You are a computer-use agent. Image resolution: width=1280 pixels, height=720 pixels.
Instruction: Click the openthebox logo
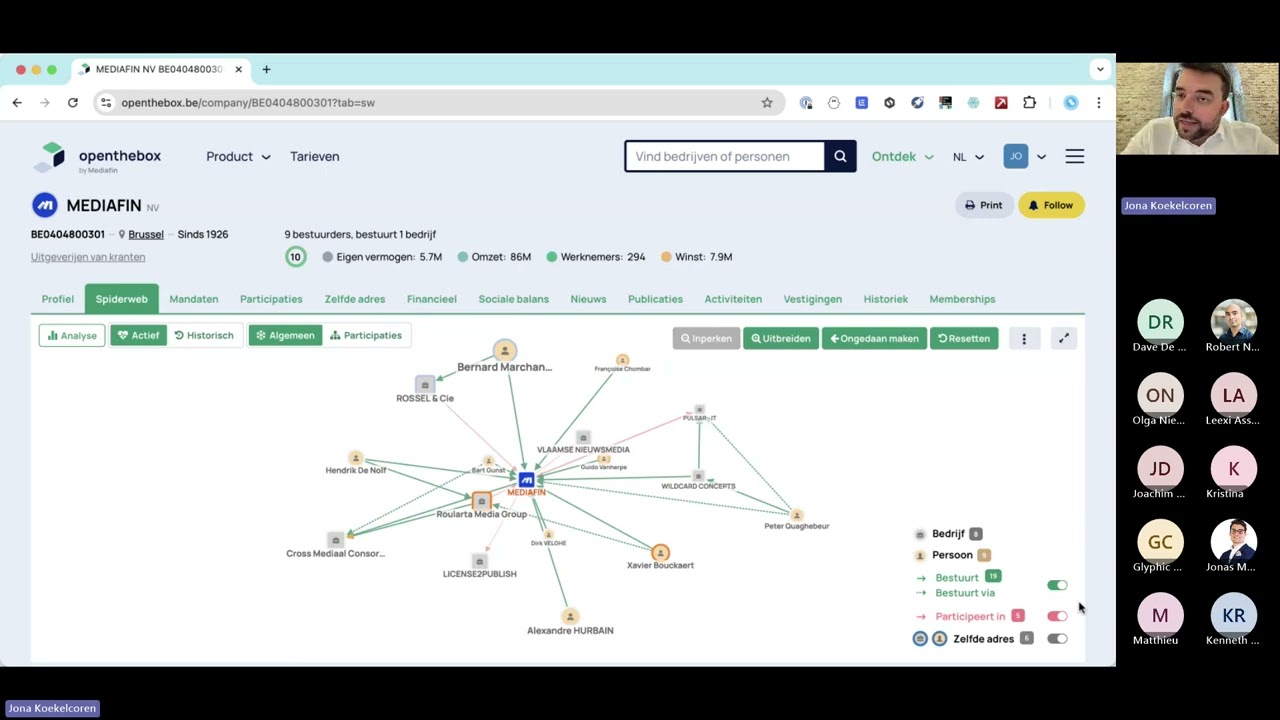pyautogui.click(x=96, y=157)
